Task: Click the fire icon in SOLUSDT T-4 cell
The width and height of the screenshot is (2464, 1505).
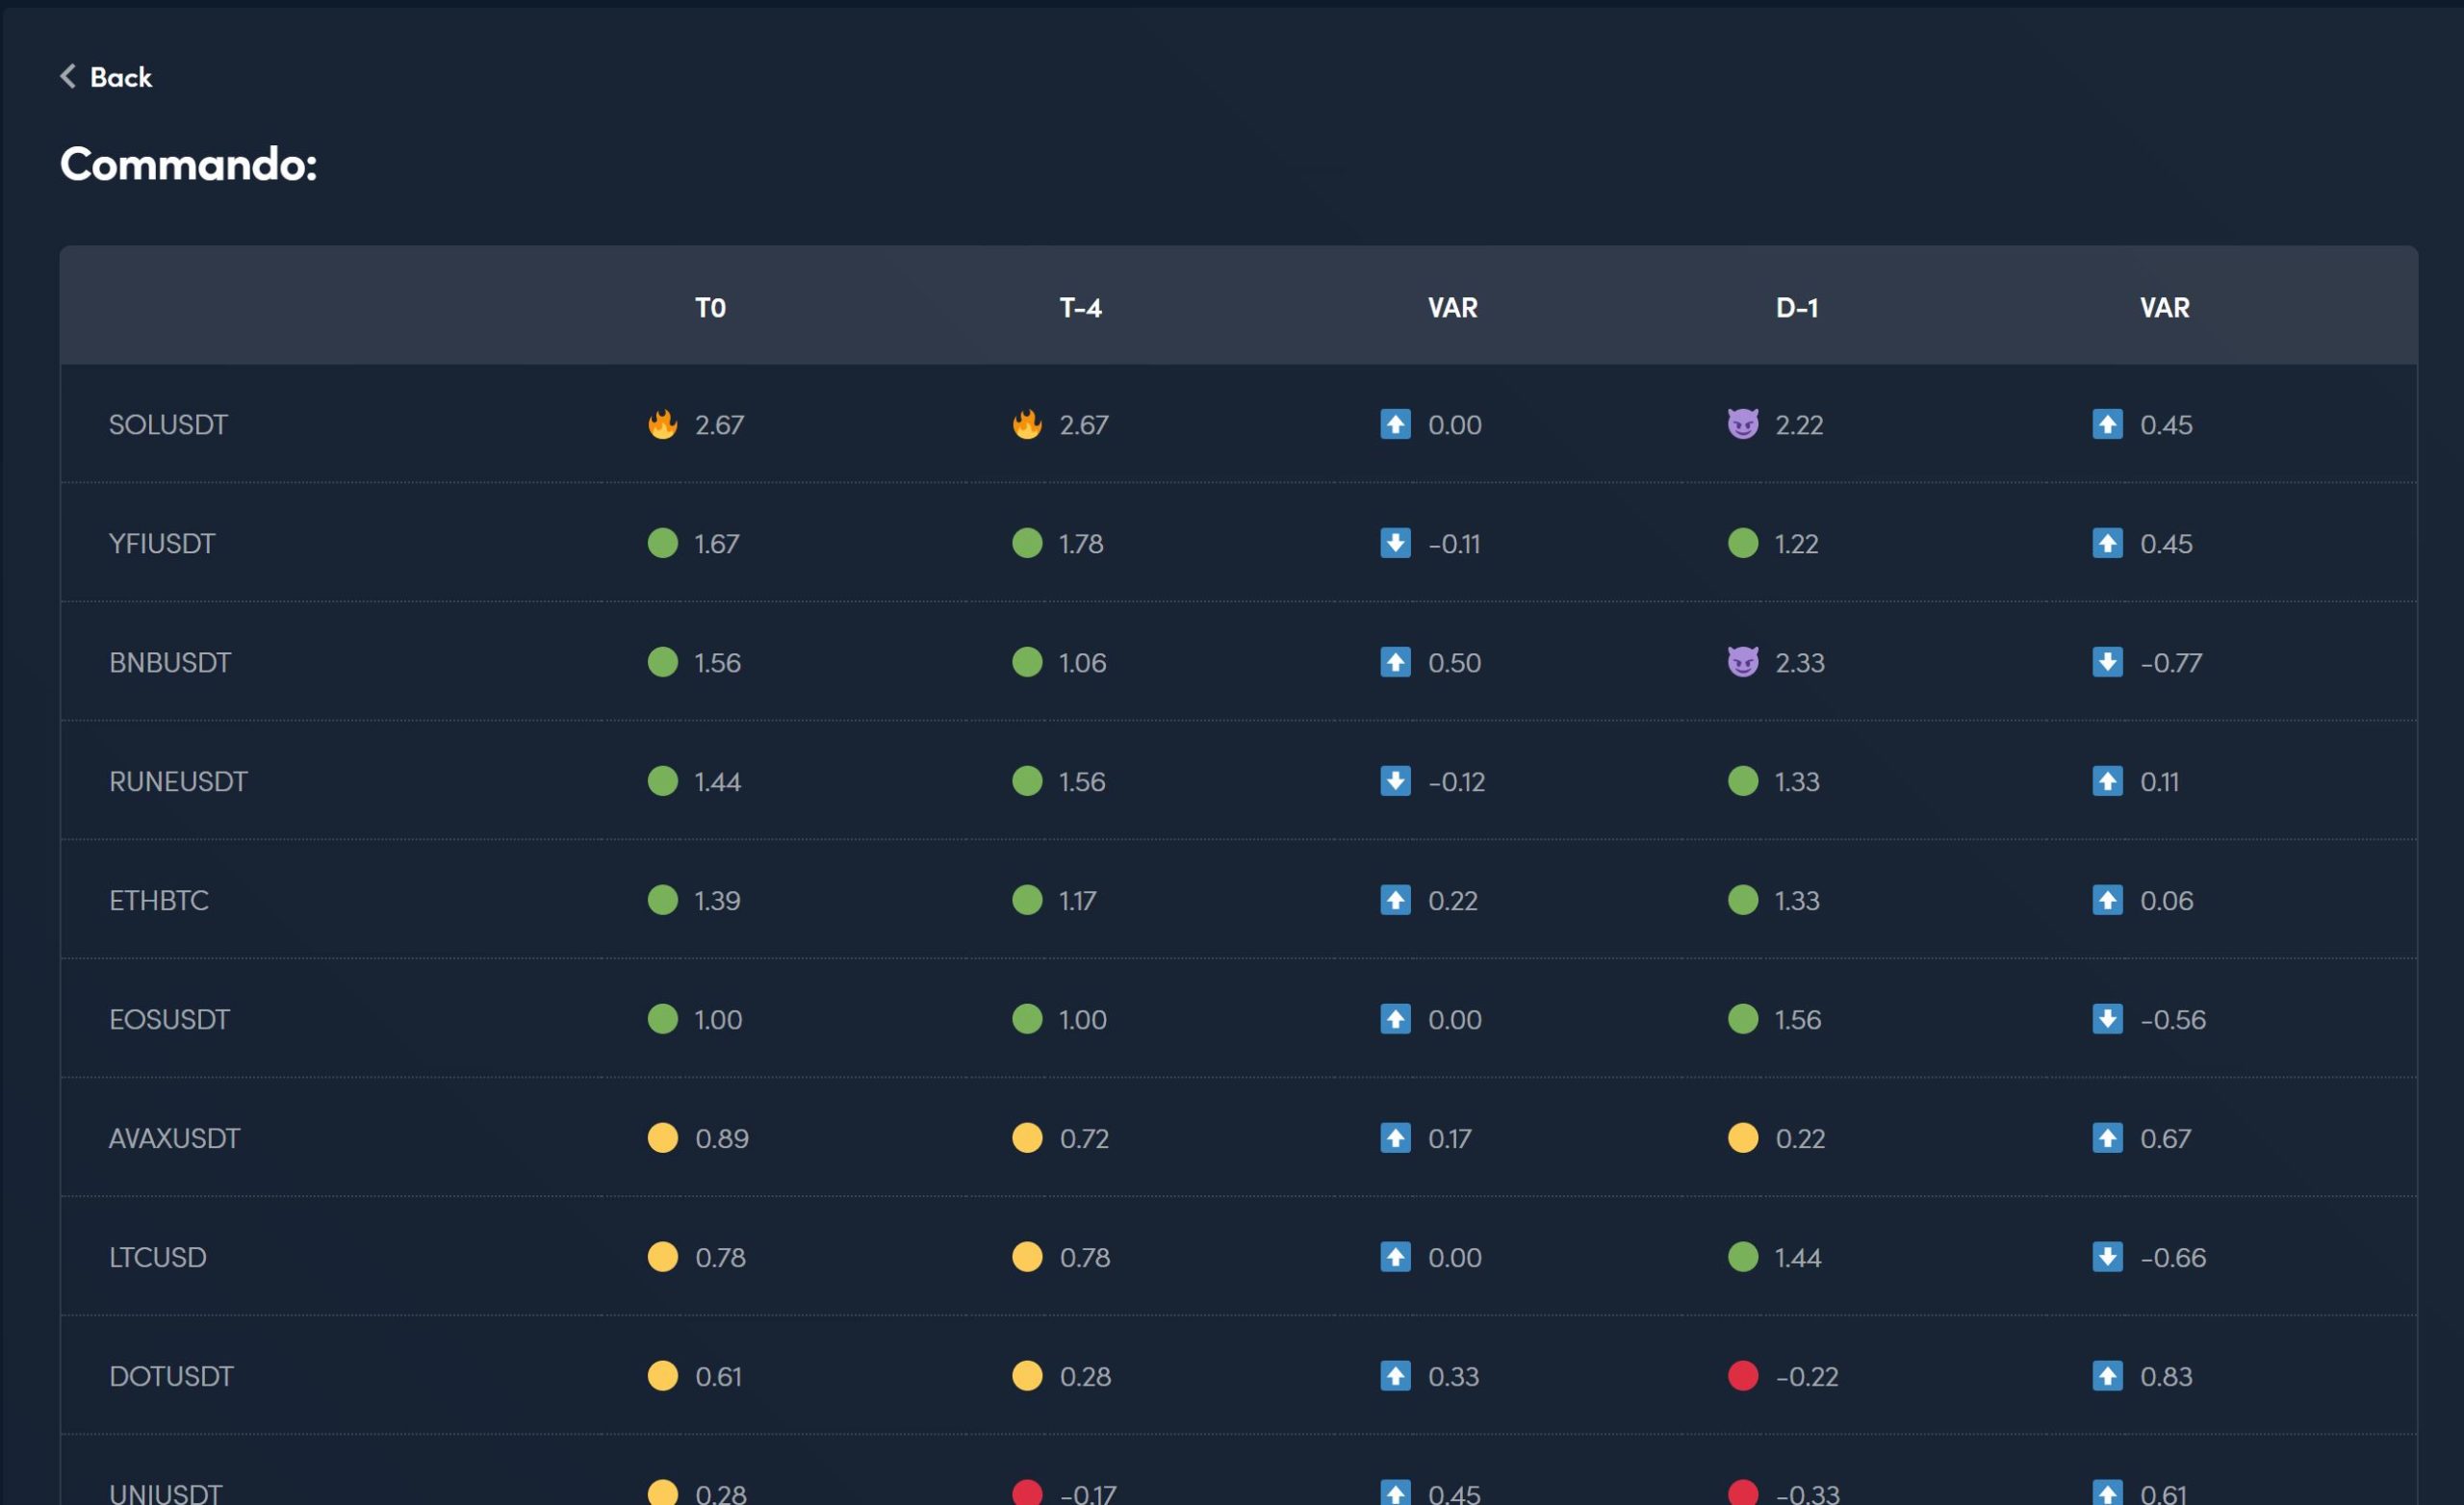Action: pyautogui.click(x=1027, y=424)
